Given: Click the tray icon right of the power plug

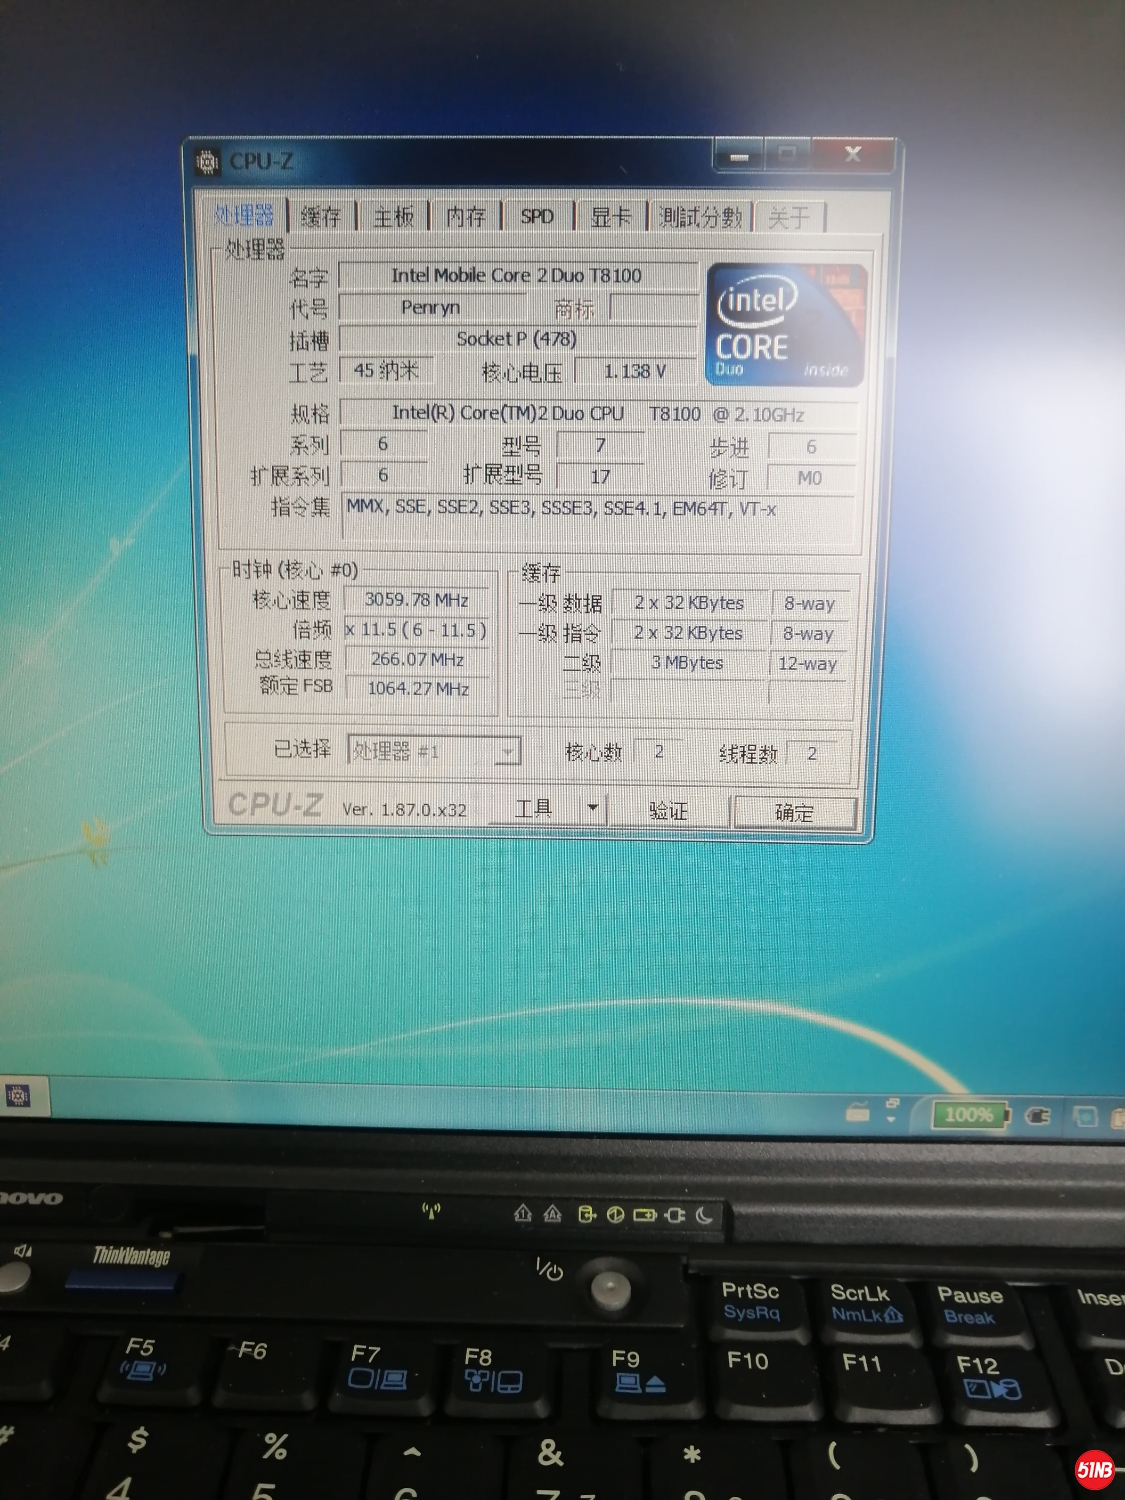Looking at the screenshot, I should coord(1085,1115).
